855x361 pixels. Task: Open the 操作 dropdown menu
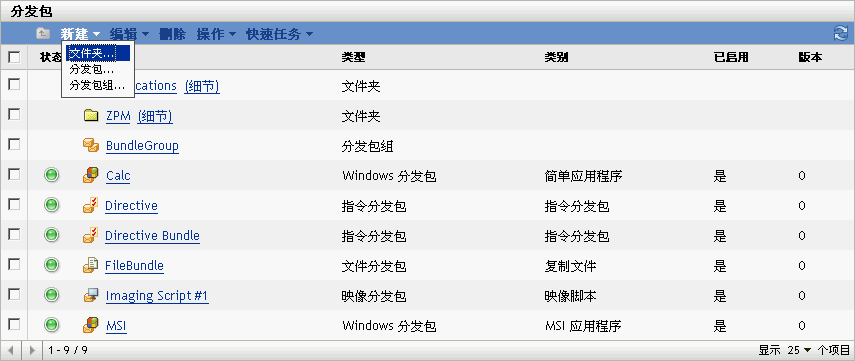pos(216,34)
